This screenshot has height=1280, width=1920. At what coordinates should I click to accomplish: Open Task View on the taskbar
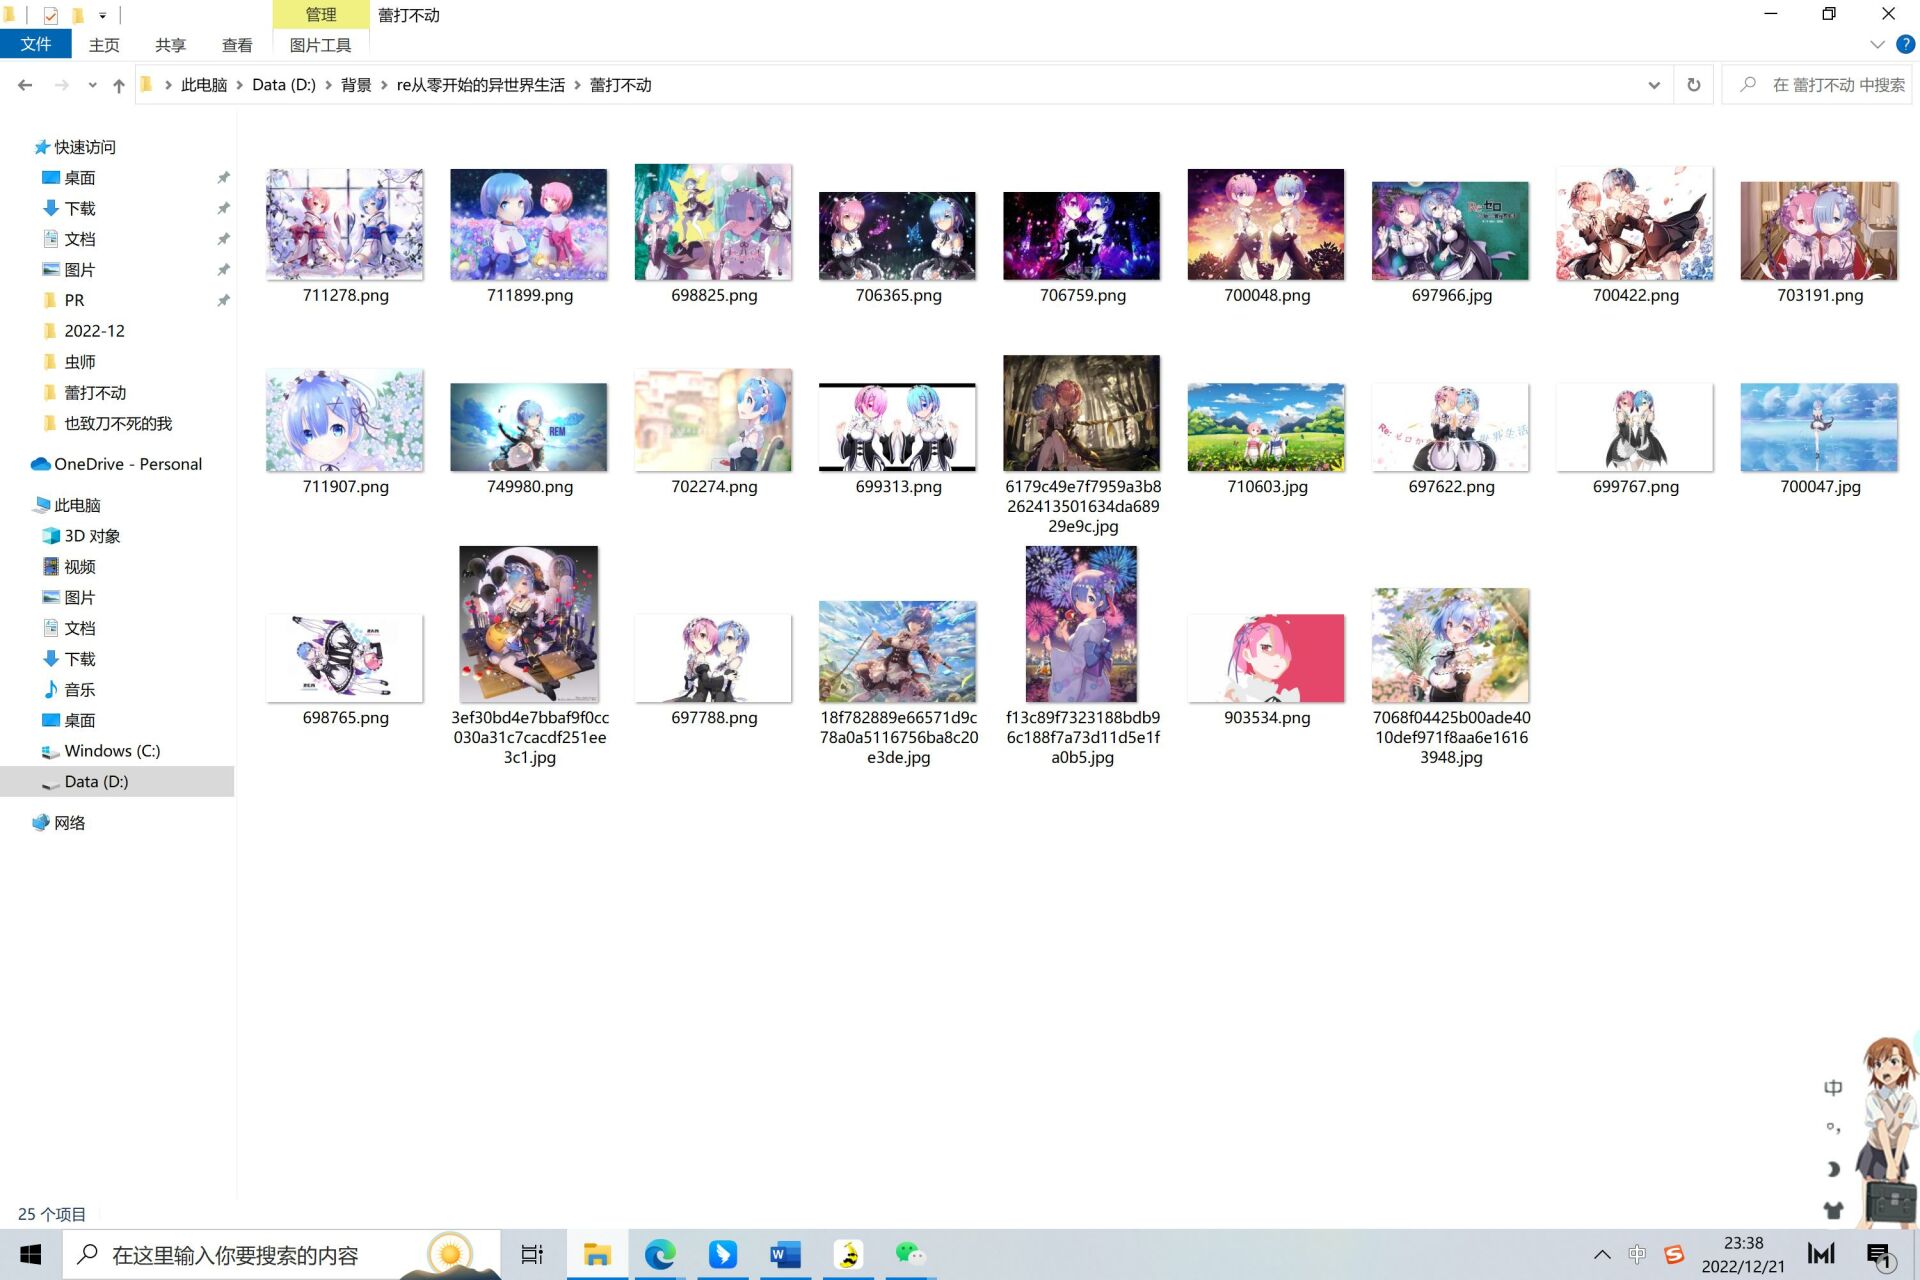pos(532,1254)
